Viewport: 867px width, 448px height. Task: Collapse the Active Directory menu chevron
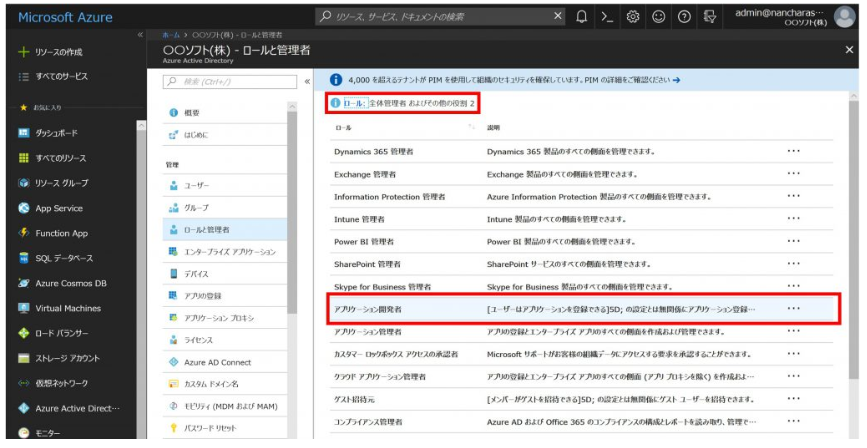pyautogui.click(x=307, y=82)
